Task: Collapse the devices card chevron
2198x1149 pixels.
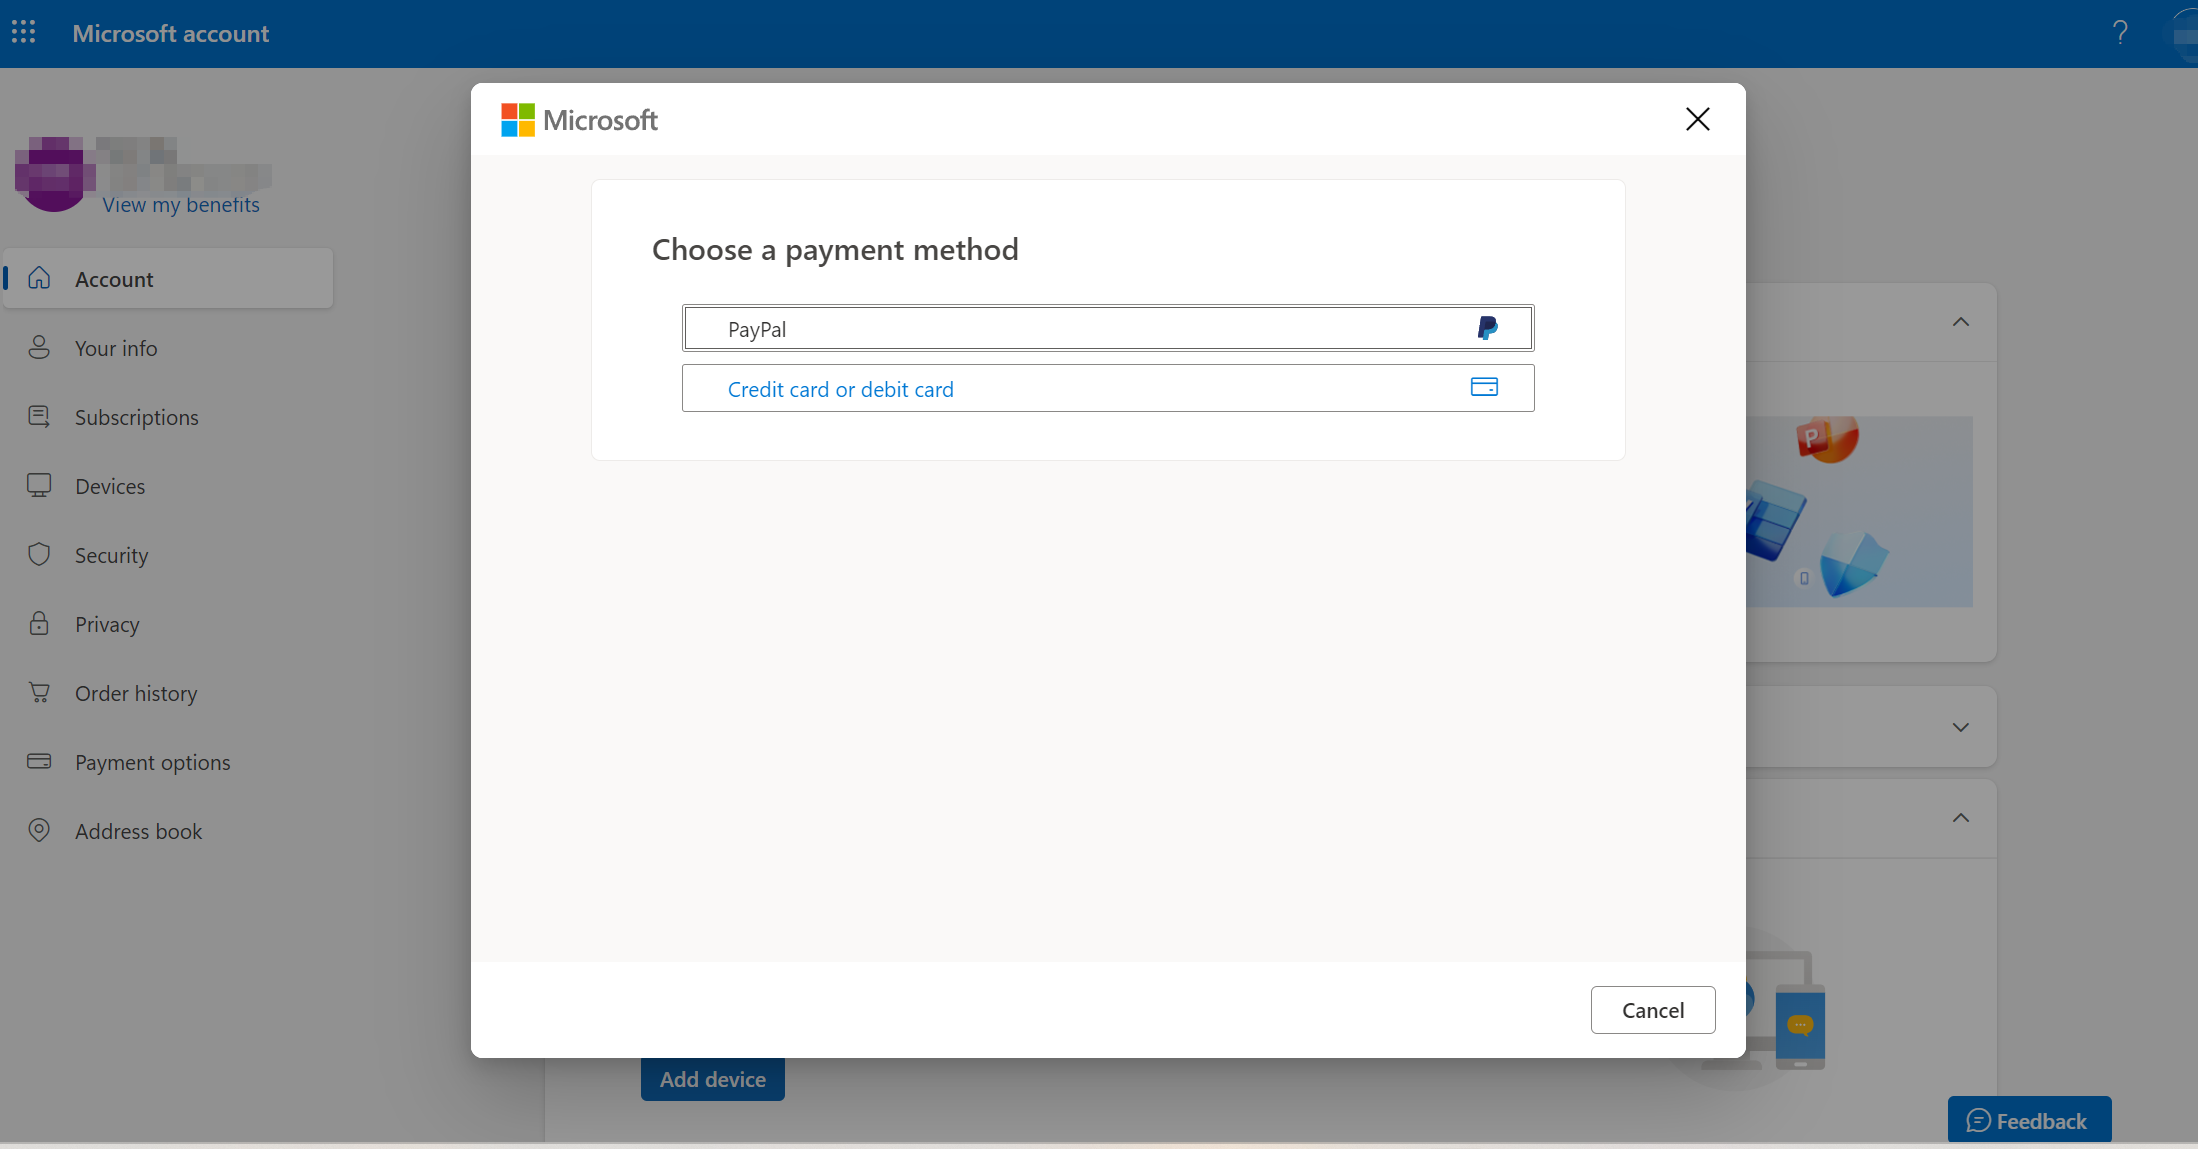Action: click(x=1960, y=818)
